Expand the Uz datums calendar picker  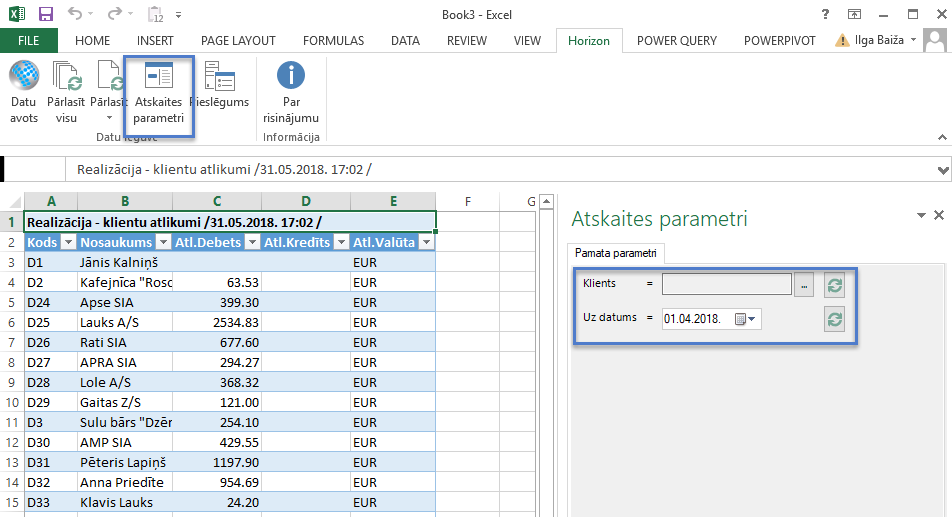(x=746, y=319)
